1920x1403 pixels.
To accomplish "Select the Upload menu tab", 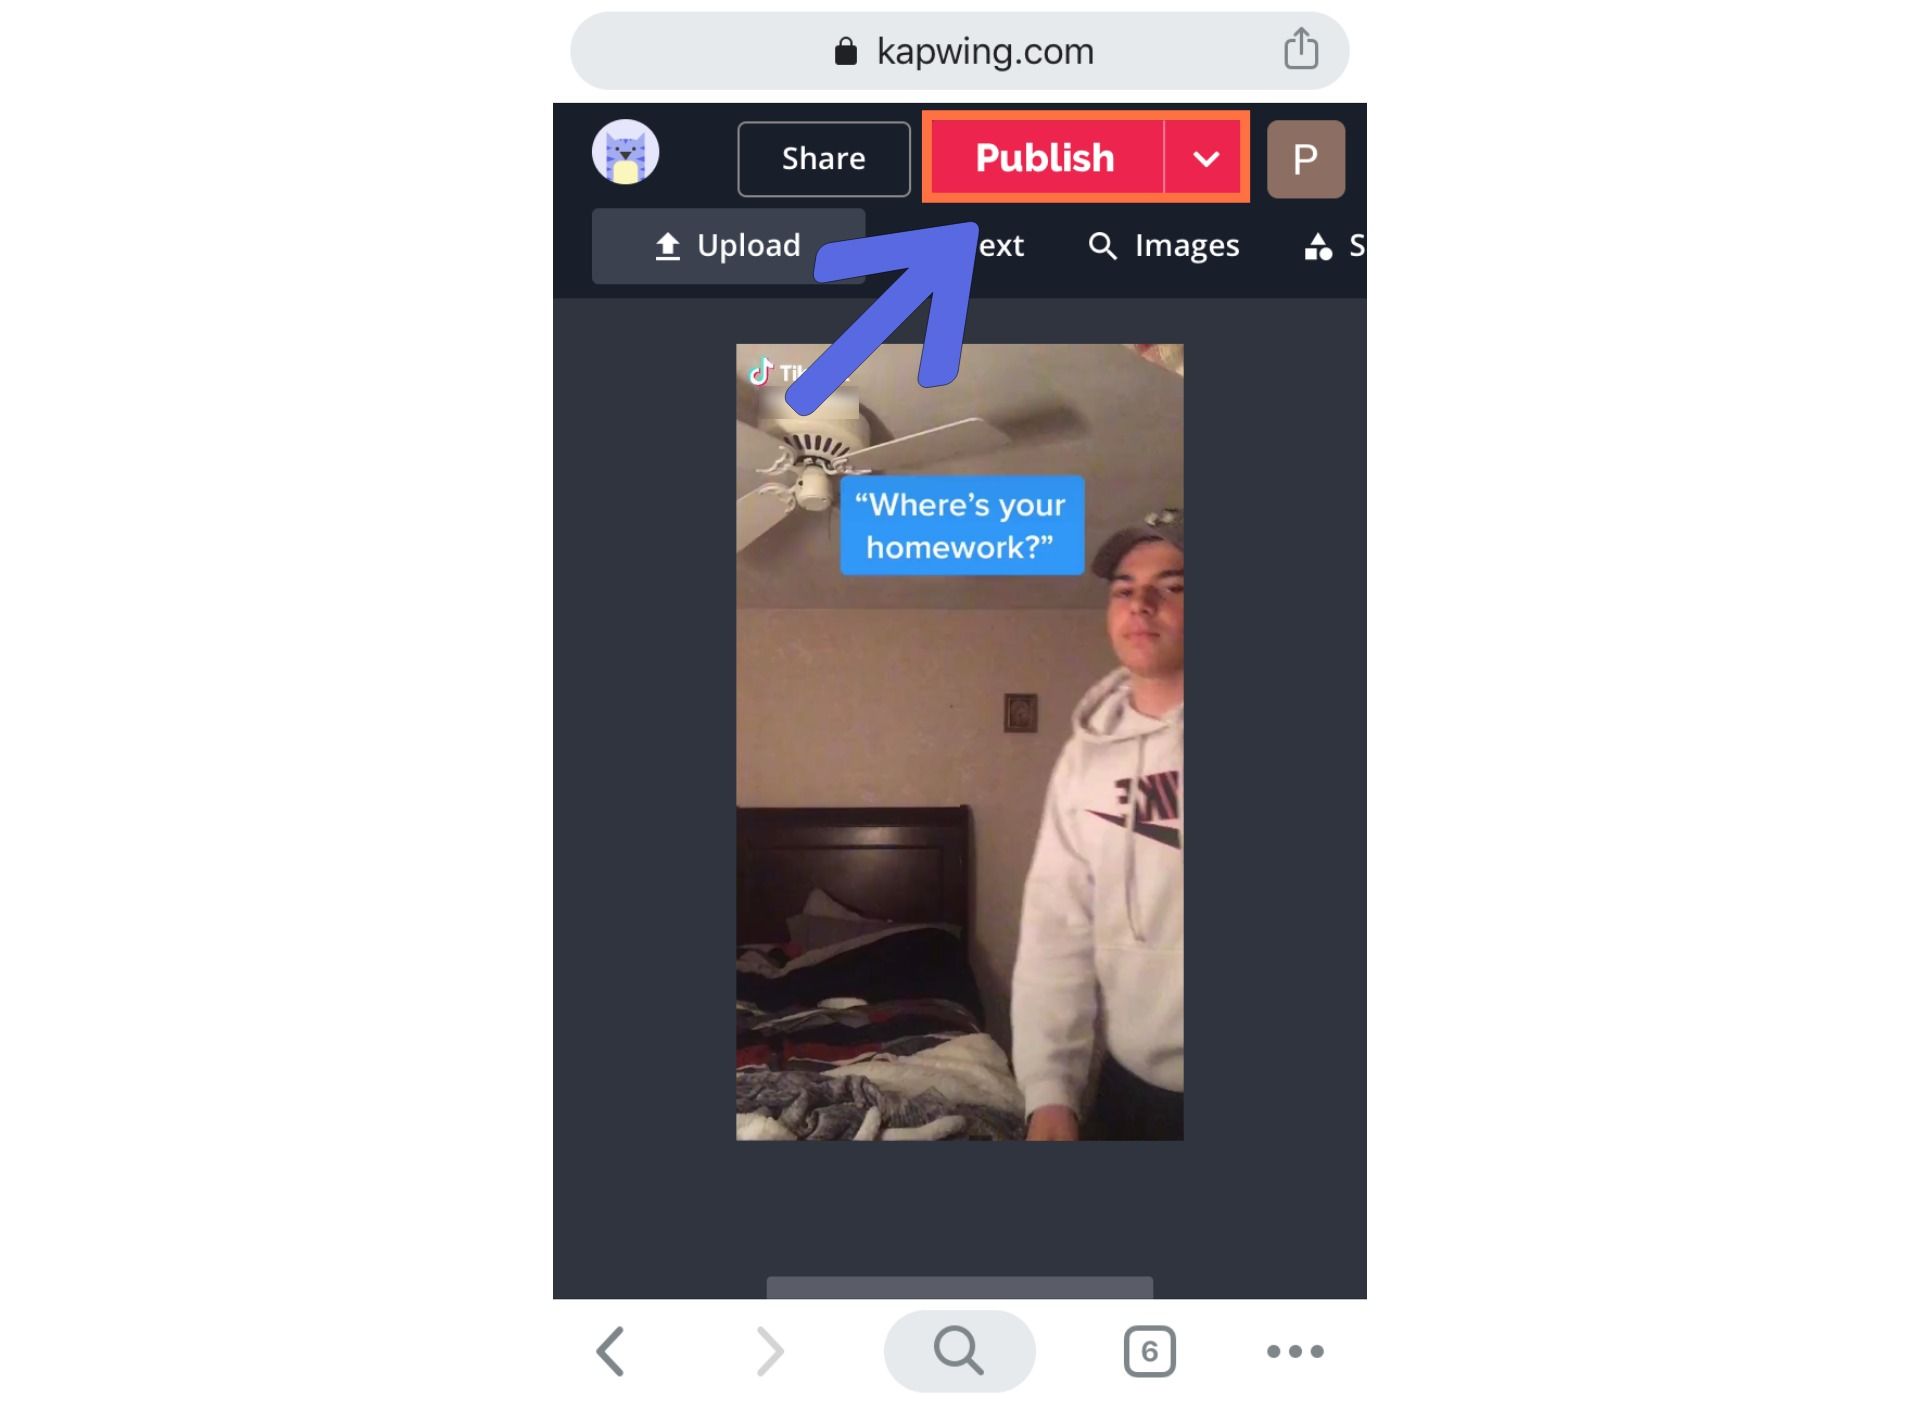I will [727, 245].
